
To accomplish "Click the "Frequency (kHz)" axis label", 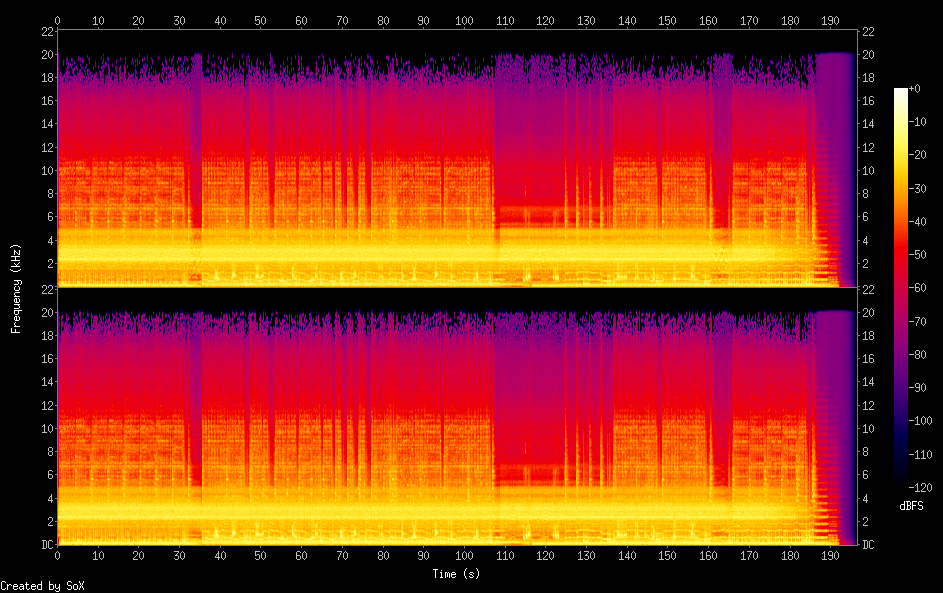I will click(16, 288).
